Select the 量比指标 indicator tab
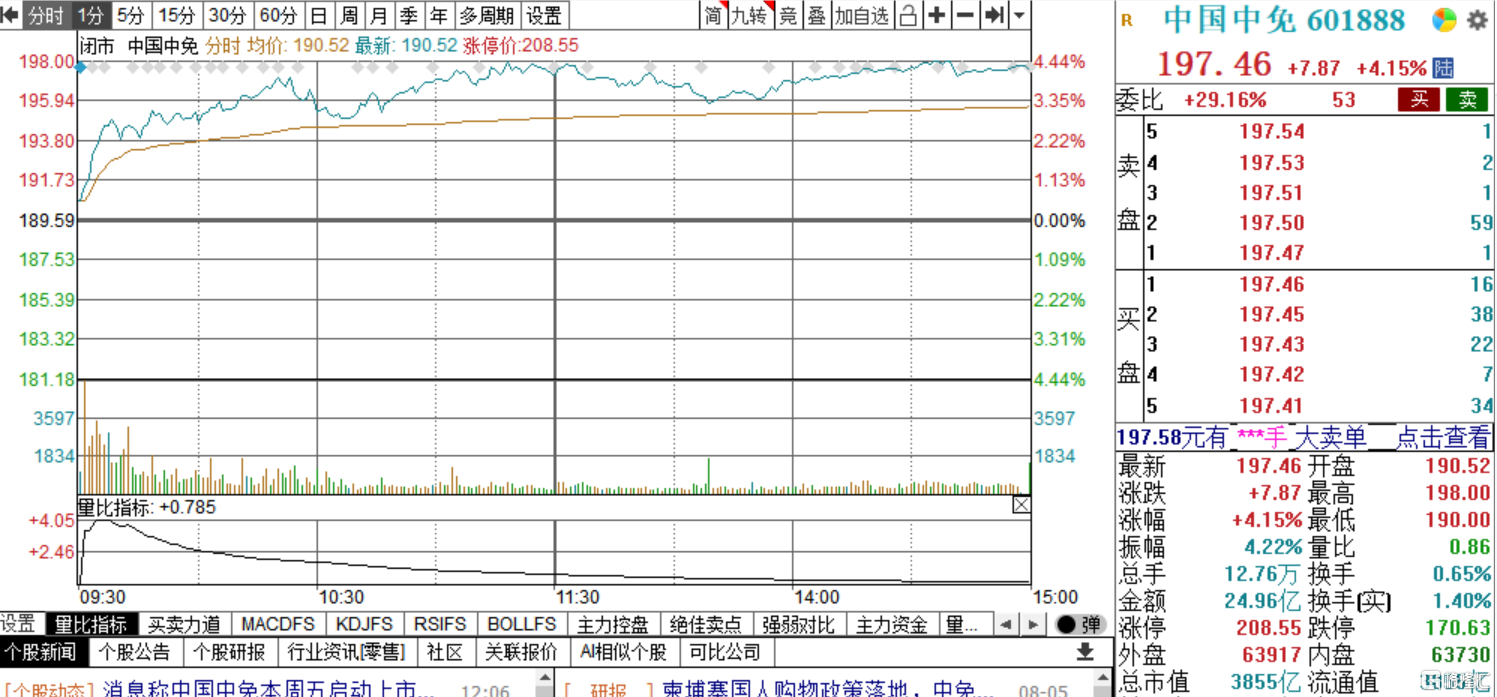Screen dimensions: 1497x697 [x=91, y=624]
